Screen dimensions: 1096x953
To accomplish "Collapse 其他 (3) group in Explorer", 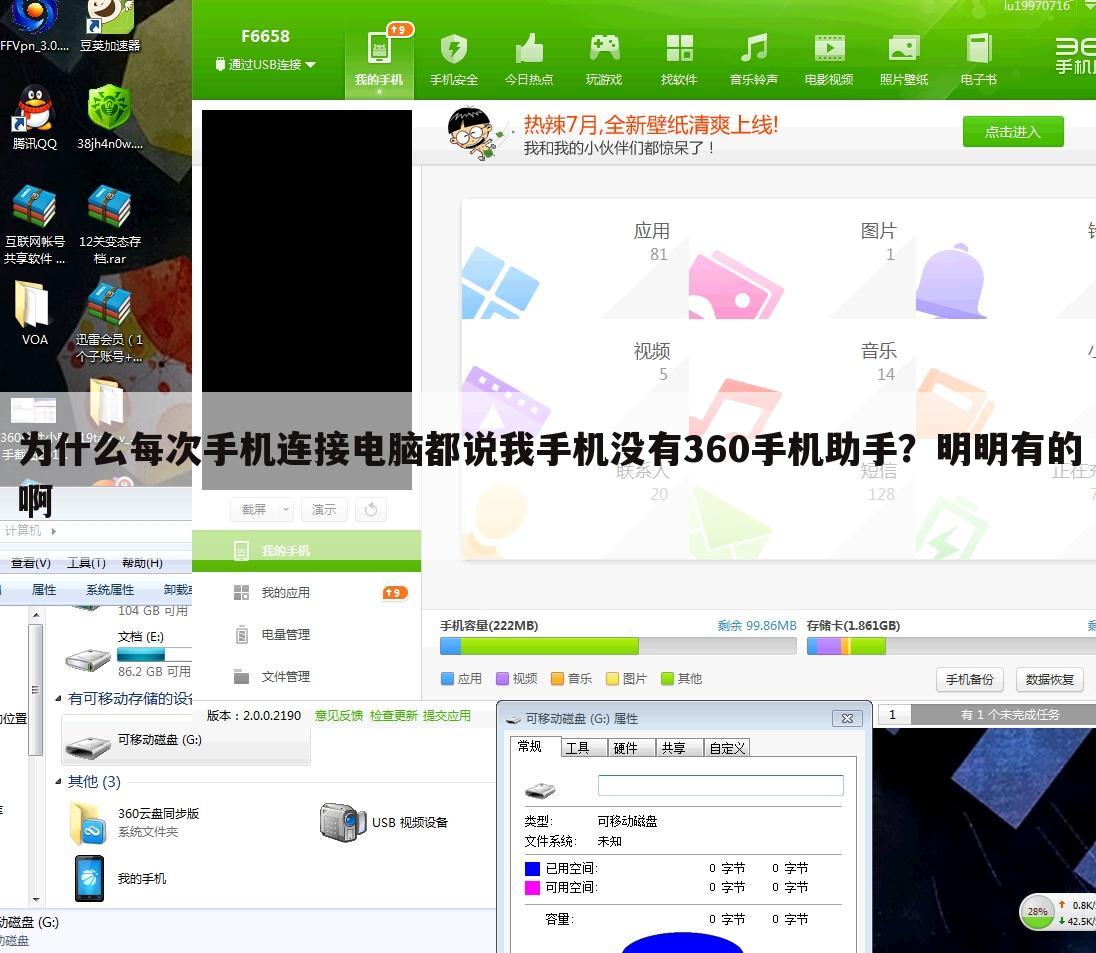I will tap(59, 782).
